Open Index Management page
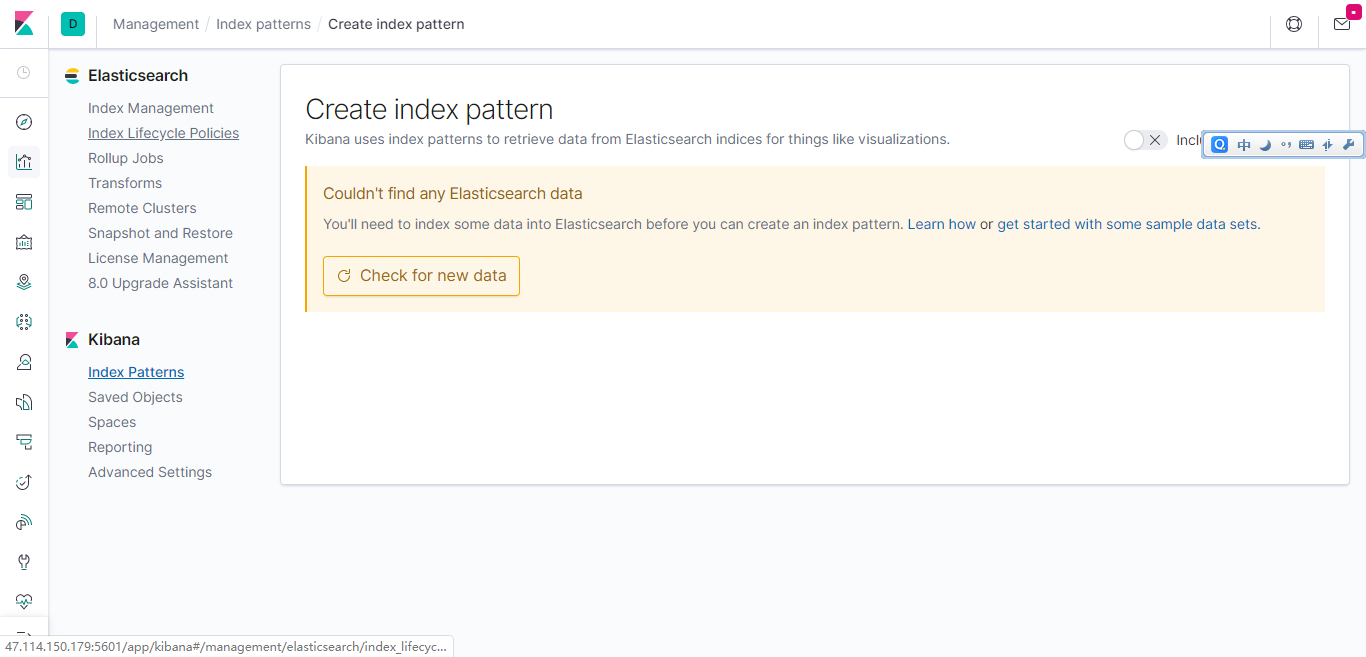The height and width of the screenshot is (657, 1366). [x=151, y=108]
